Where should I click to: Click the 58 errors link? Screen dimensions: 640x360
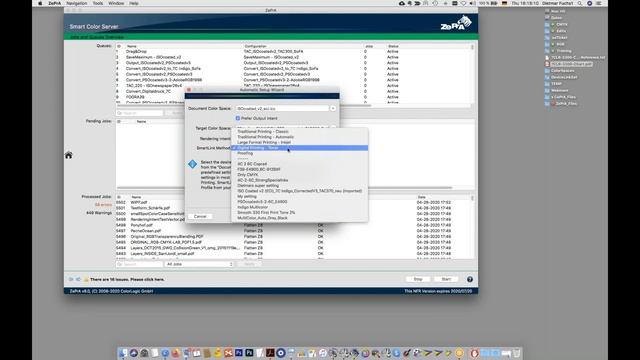click(103, 204)
